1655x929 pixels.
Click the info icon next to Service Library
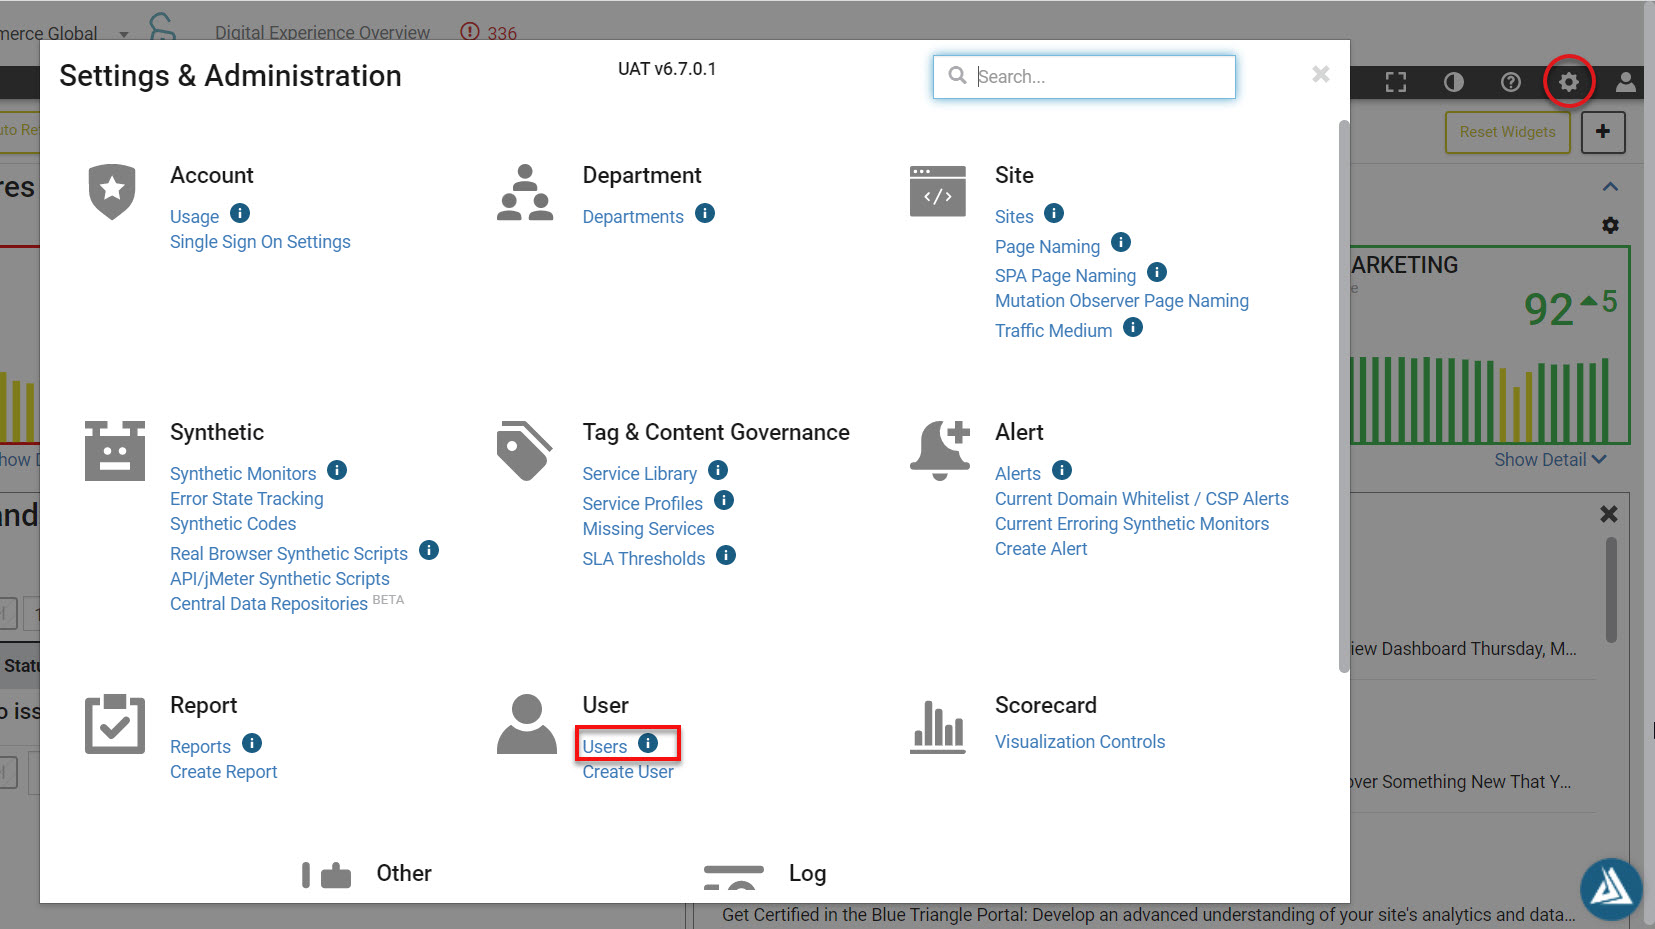[718, 470]
